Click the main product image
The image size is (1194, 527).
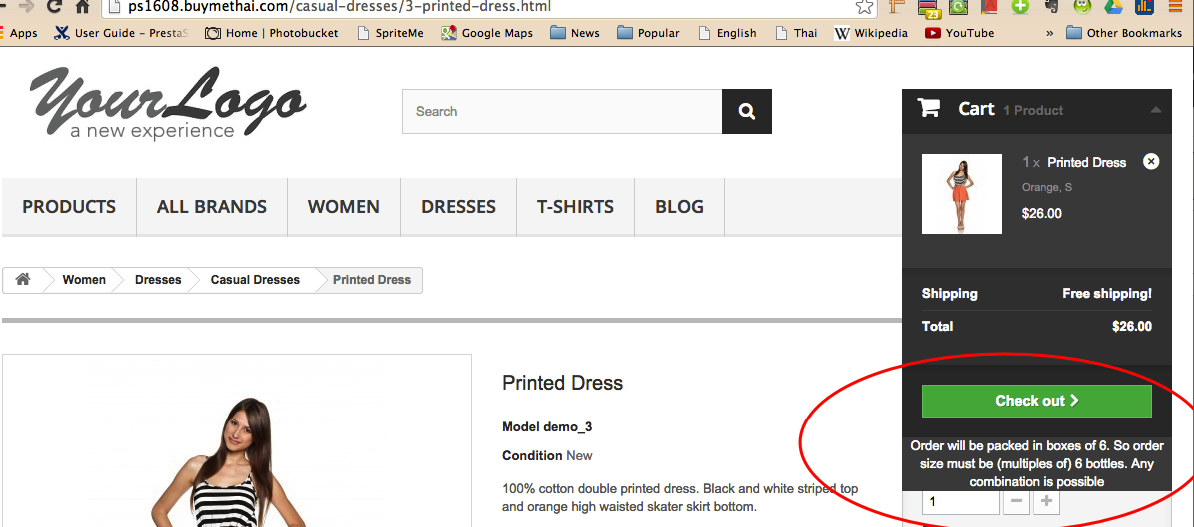coord(237,441)
